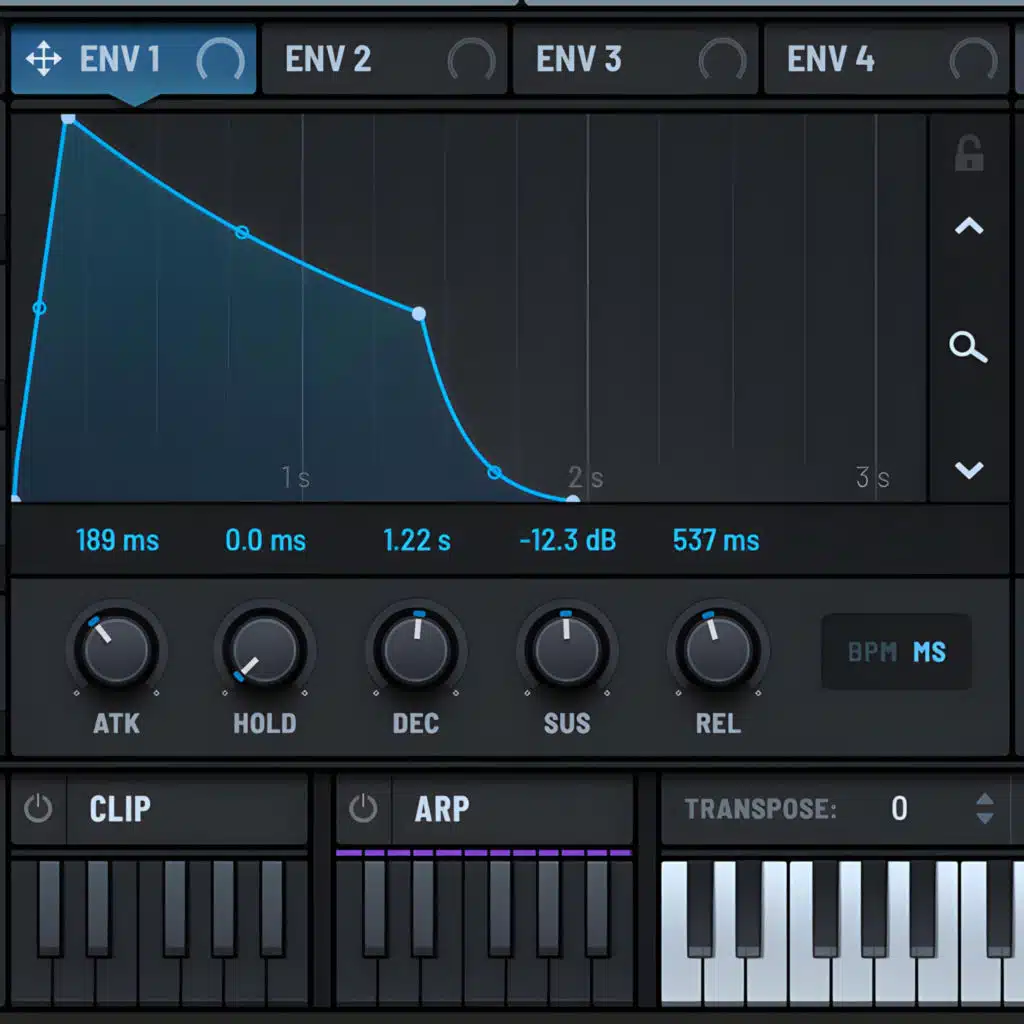
Task: Click the up chevron beside the graph
Action: (x=968, y=227)
